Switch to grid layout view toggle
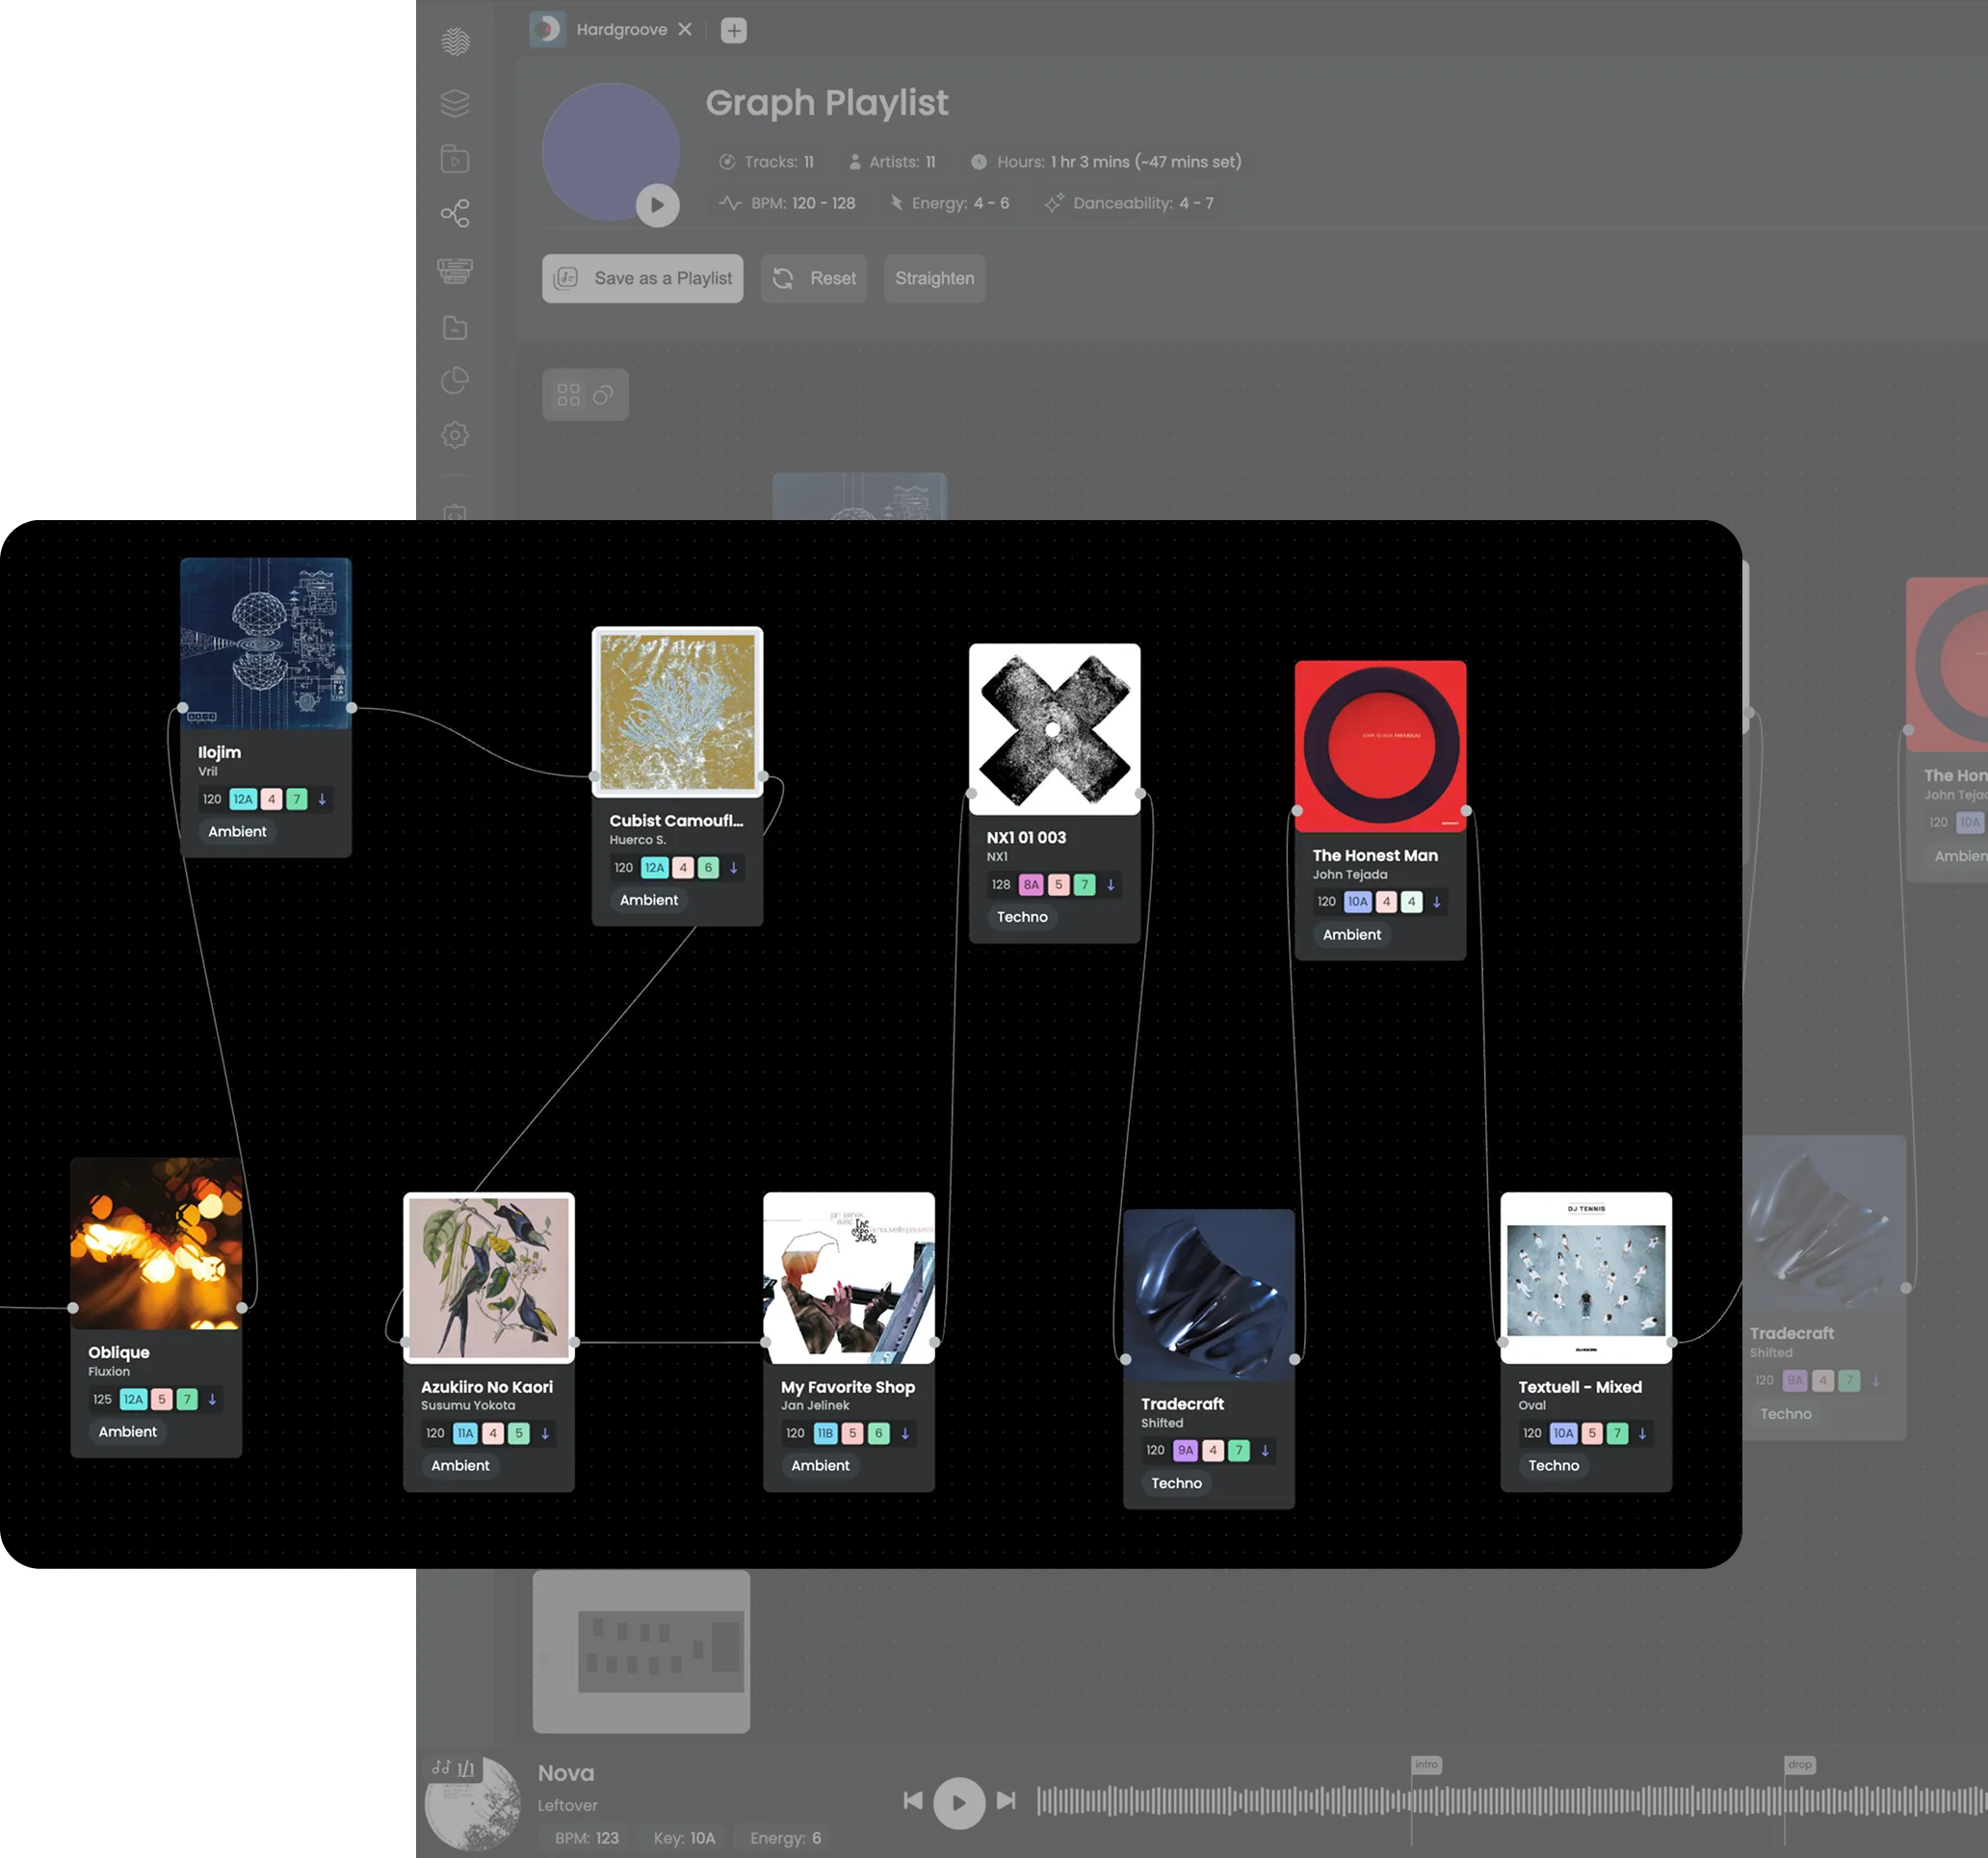 coord(568,395)
